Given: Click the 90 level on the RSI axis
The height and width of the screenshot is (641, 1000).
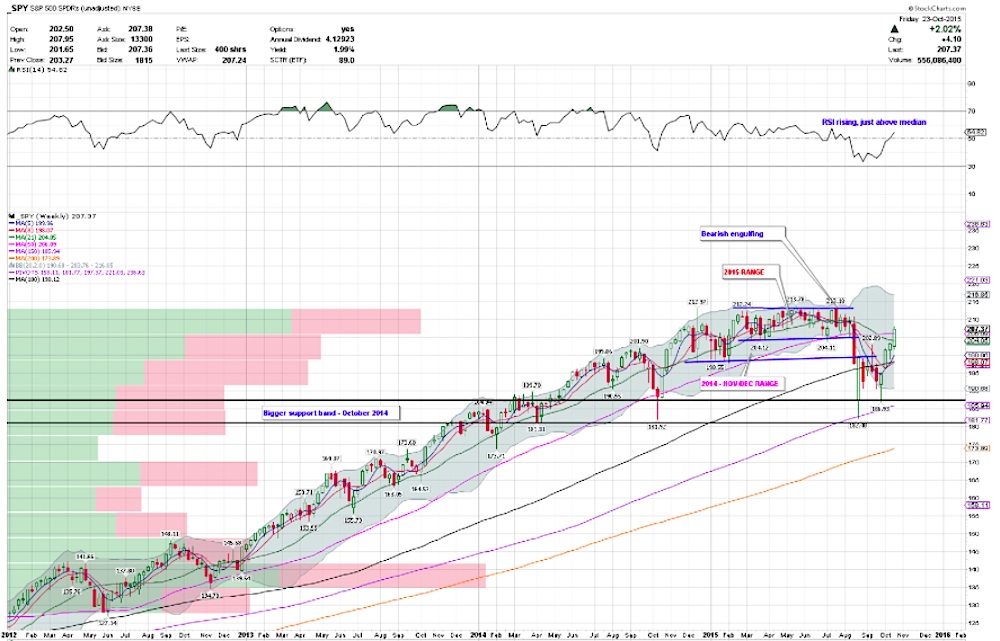Looking at the screenshot, I should (x=971, y=84).
